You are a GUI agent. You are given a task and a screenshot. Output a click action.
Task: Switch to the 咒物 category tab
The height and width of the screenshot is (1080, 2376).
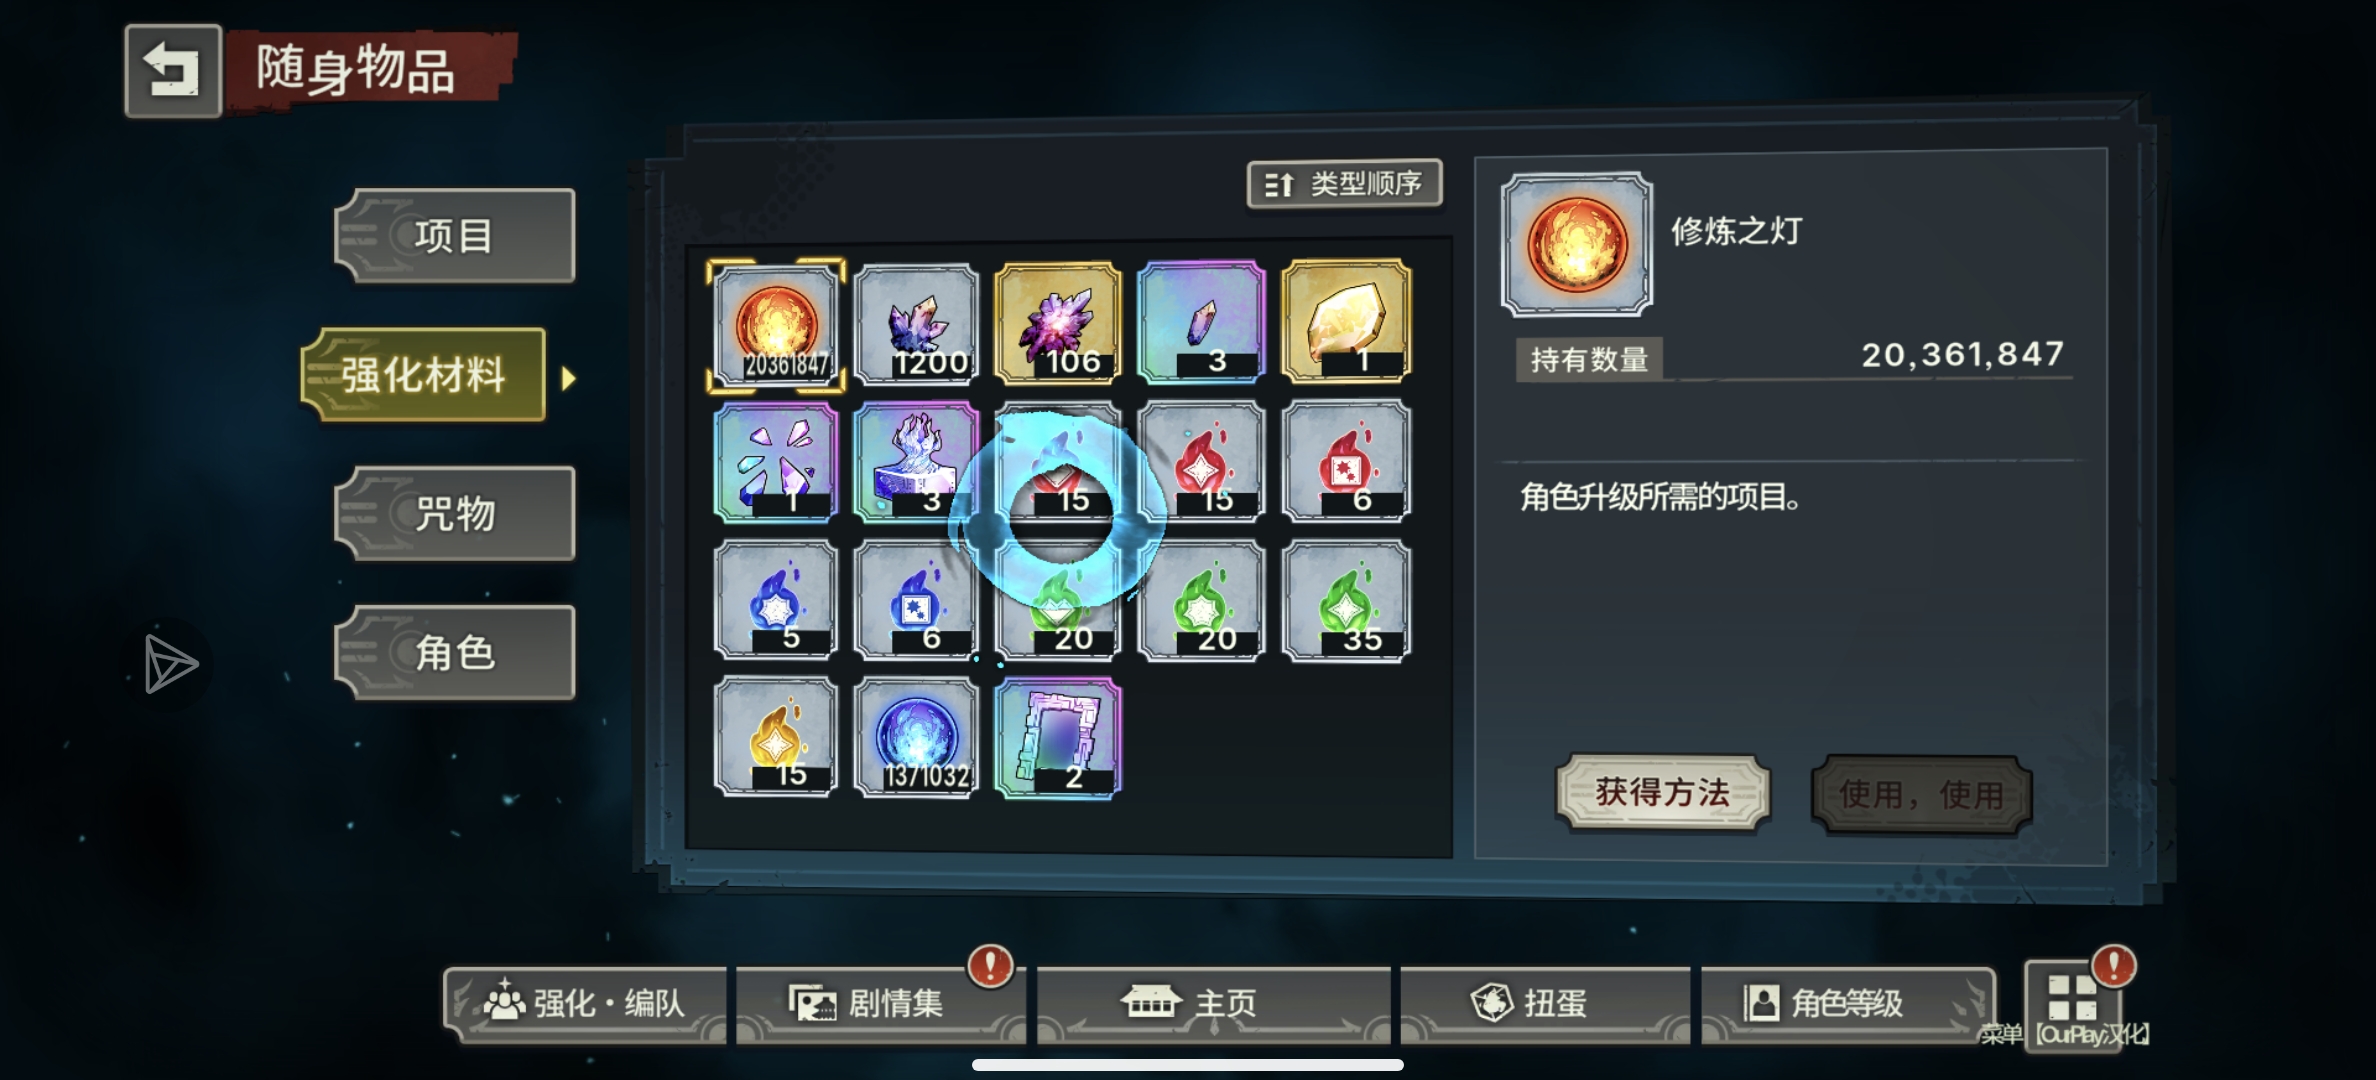455,514
